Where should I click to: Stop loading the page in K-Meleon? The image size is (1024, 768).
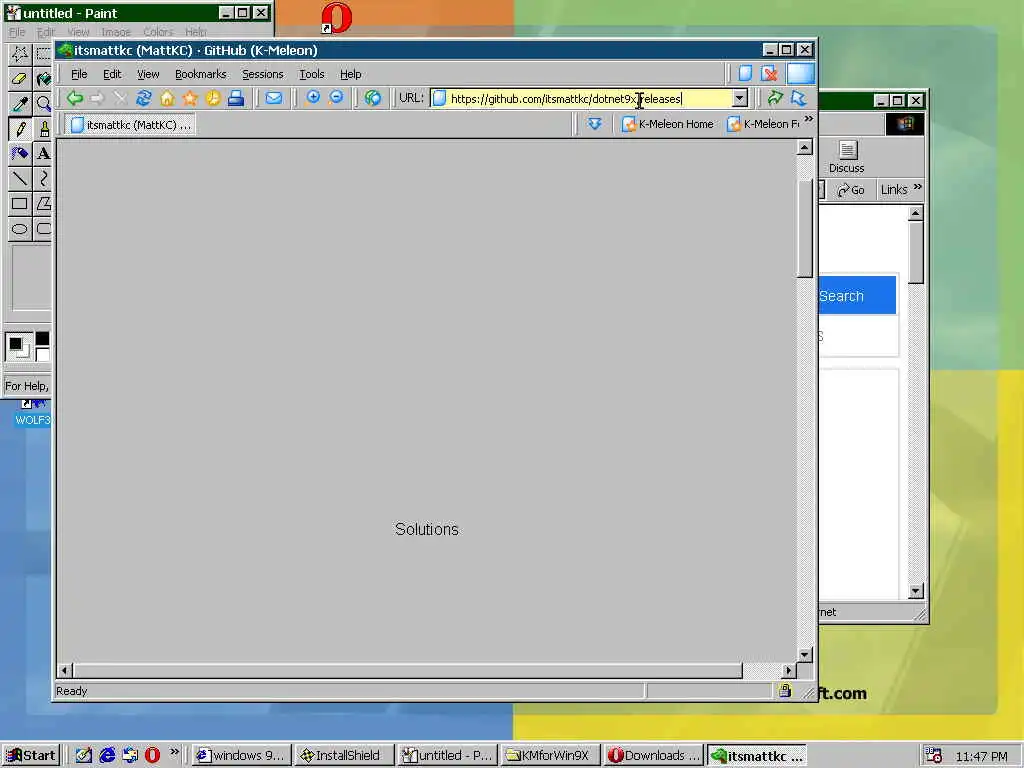click(x=120, y=99)
